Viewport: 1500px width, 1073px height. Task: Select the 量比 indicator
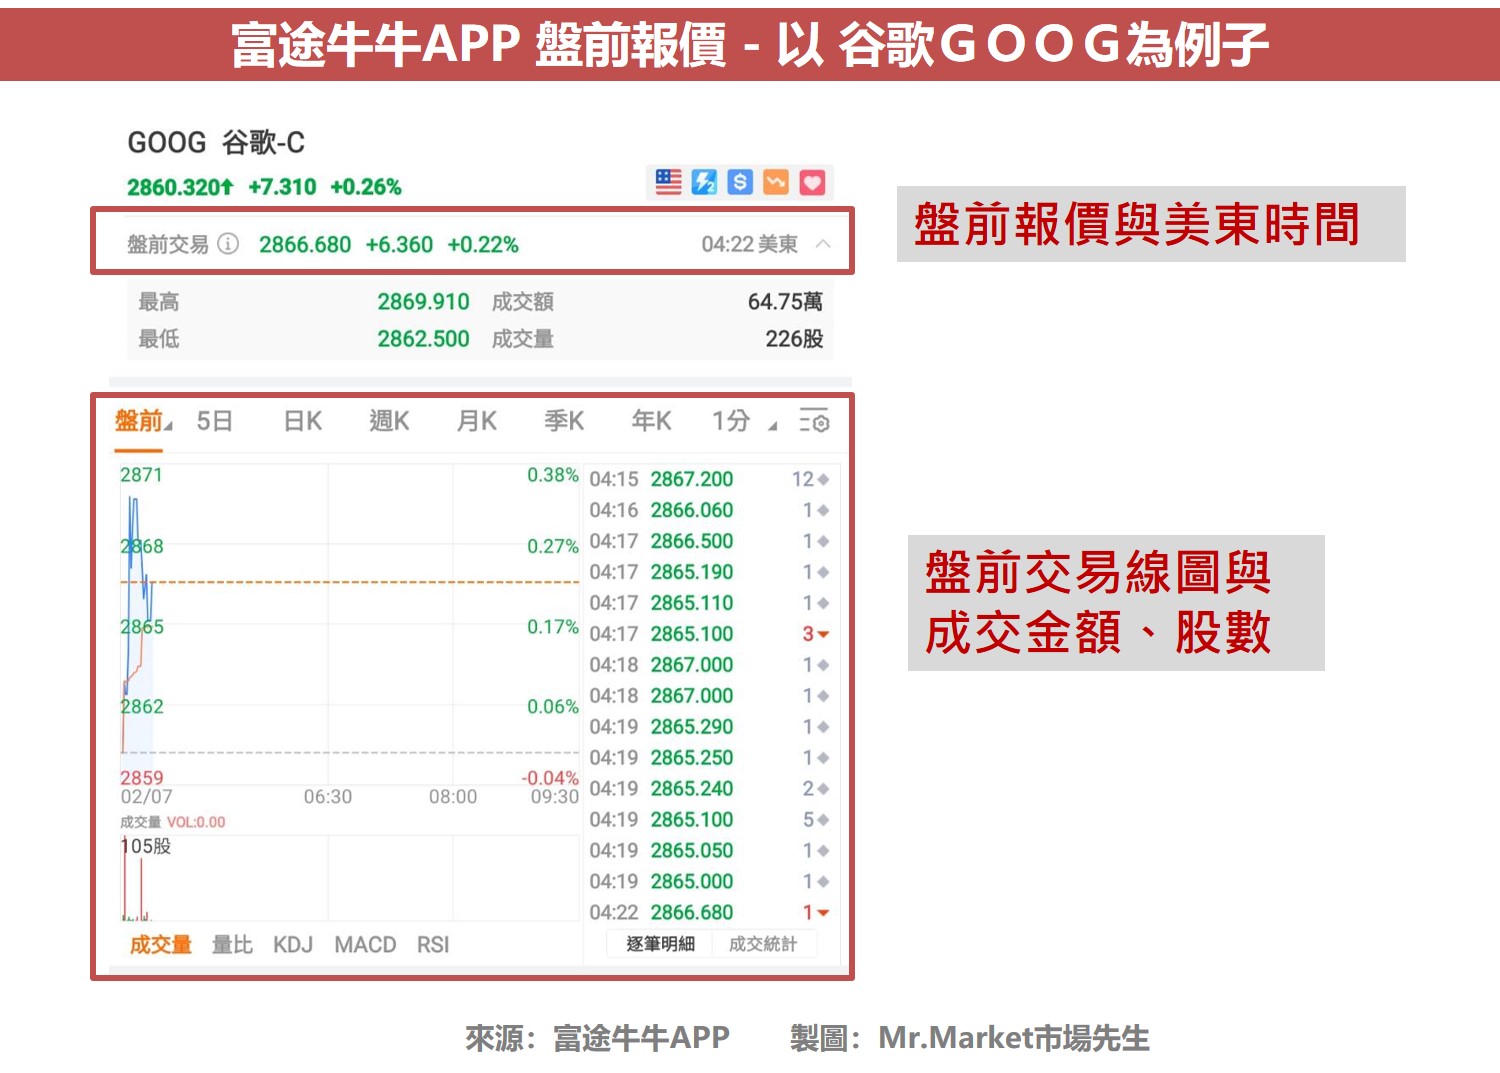click(232, 945)
